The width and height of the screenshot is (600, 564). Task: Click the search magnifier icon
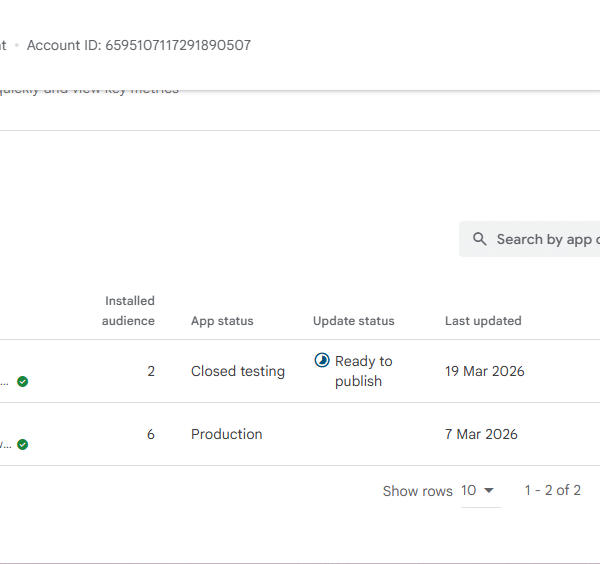click(x=479, y=239)
